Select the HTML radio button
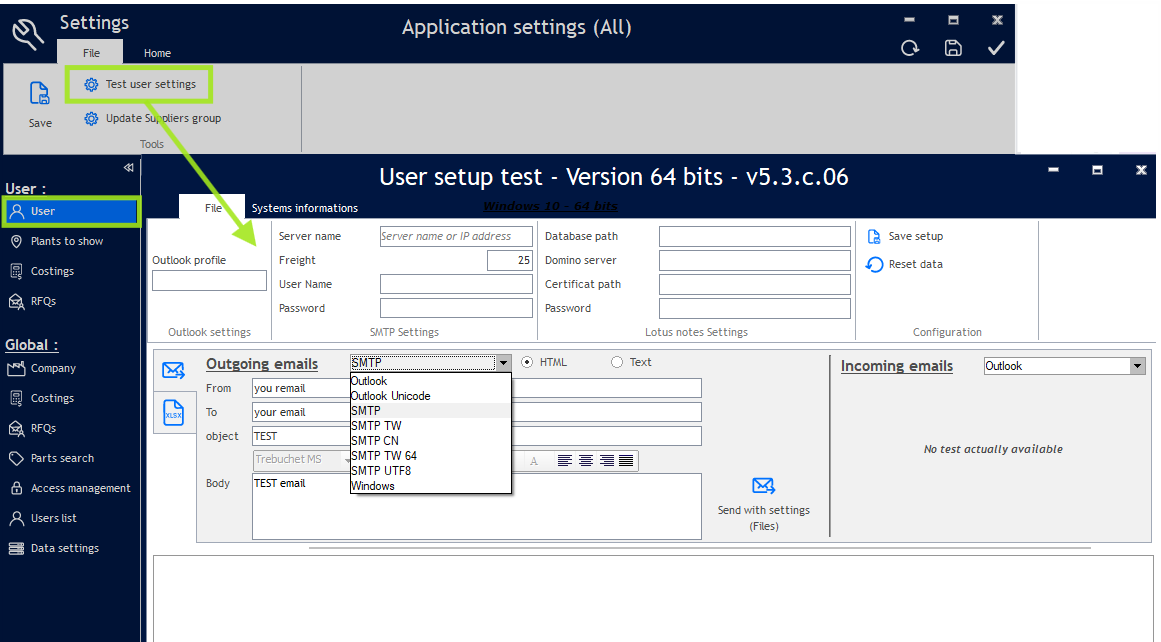This screenshot has height=642, width=1161. coord(527,362)
